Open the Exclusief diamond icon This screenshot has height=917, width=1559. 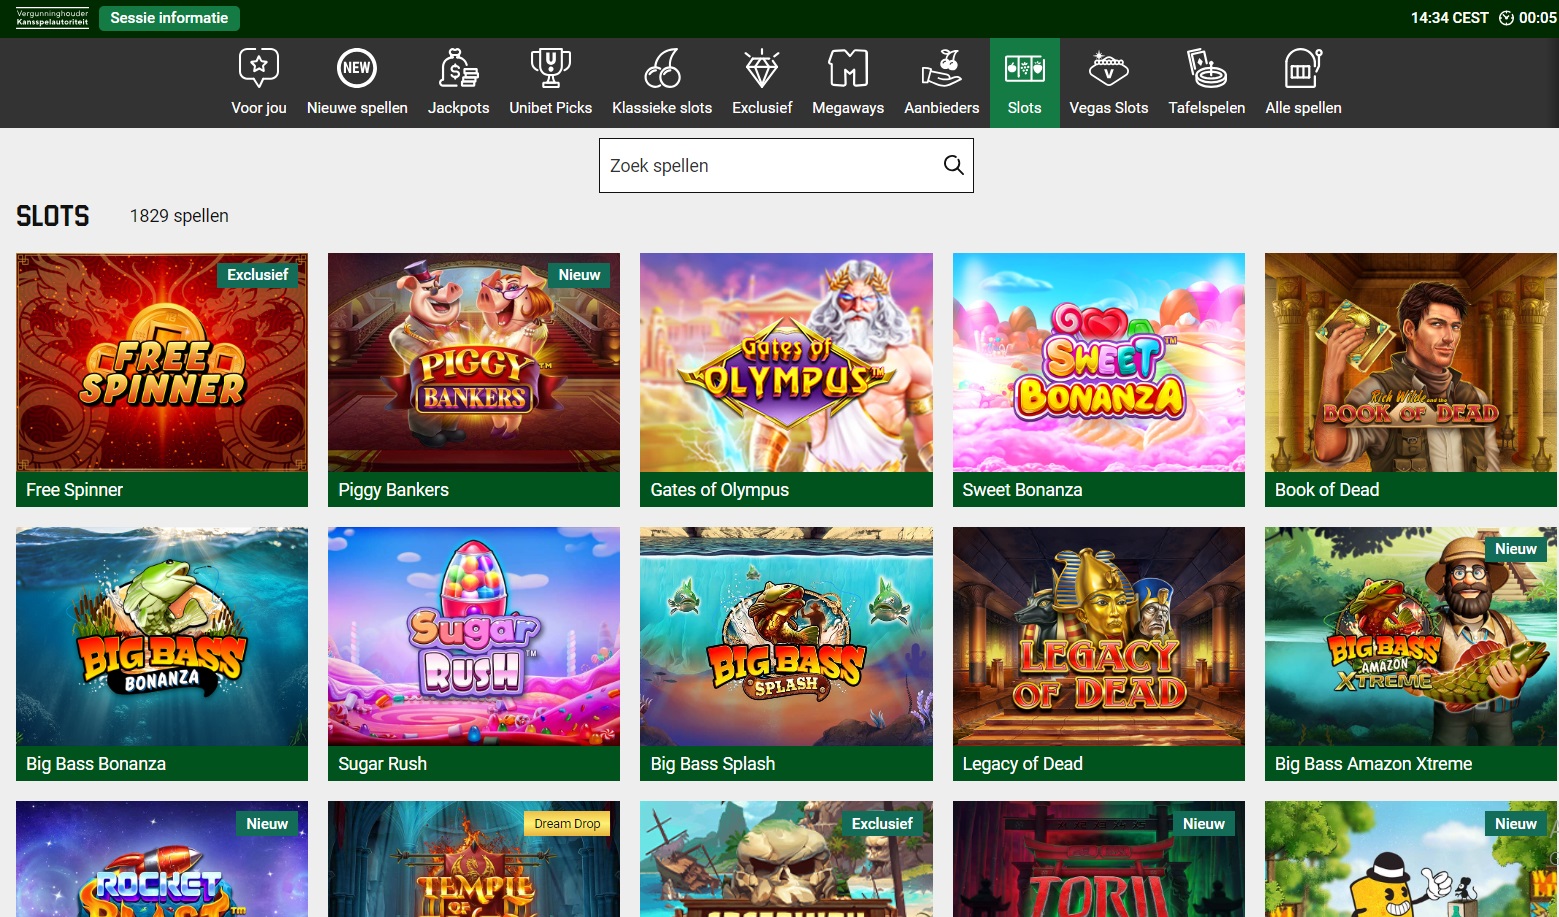coord(762,68)
